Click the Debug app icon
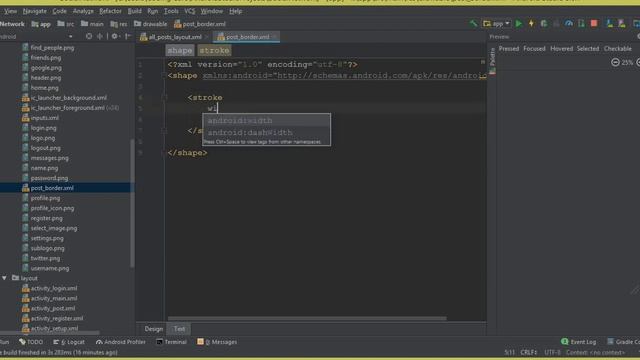Image resolution: width=640 pixels, height=360 pixels. coord(544,24)
